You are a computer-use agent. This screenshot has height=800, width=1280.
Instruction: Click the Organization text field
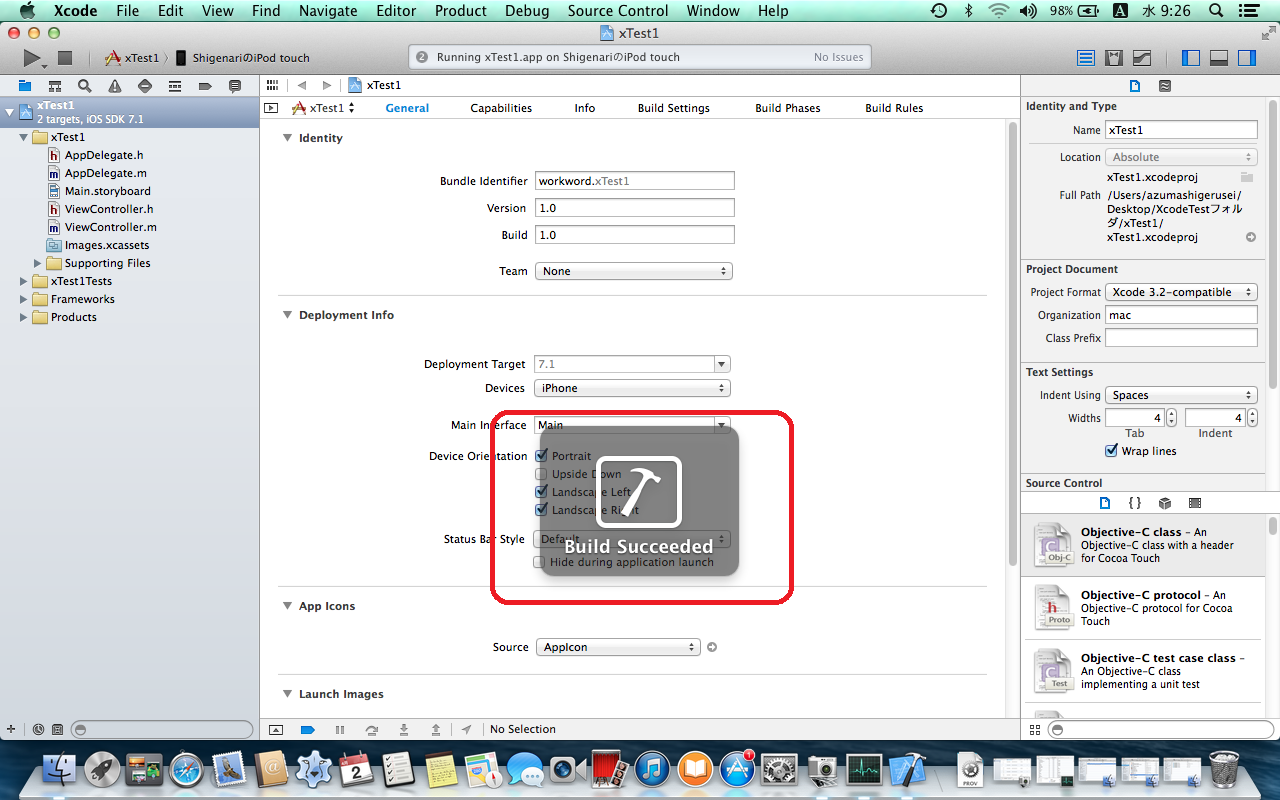click(x=1181, y=315)
